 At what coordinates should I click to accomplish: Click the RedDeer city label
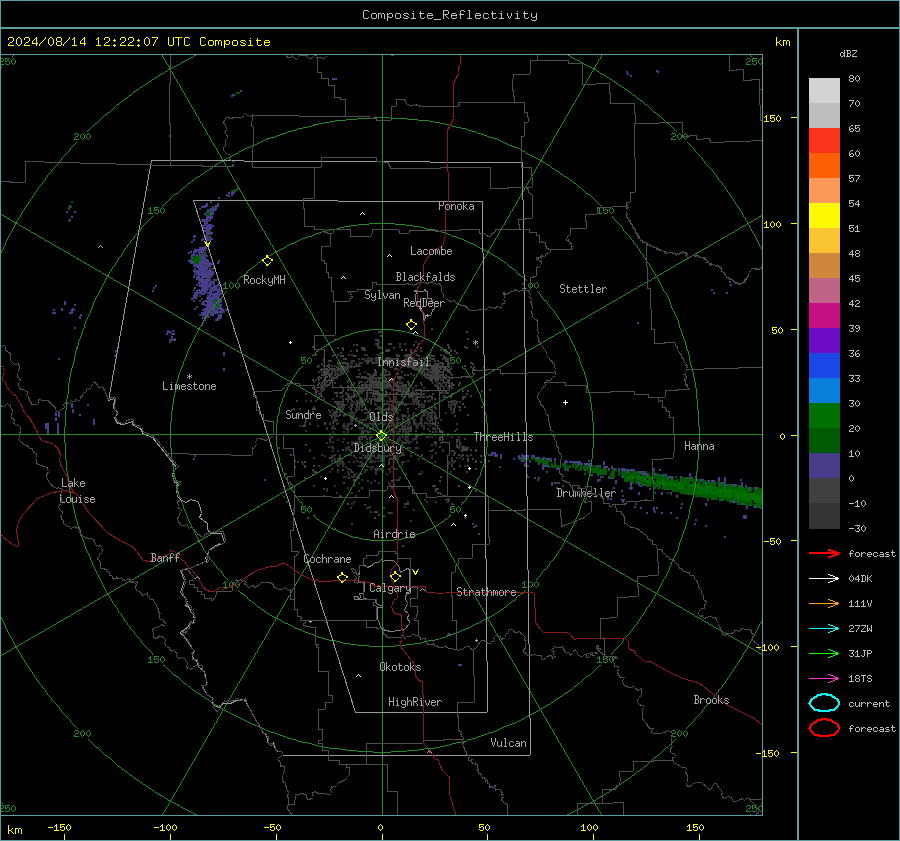424,303
